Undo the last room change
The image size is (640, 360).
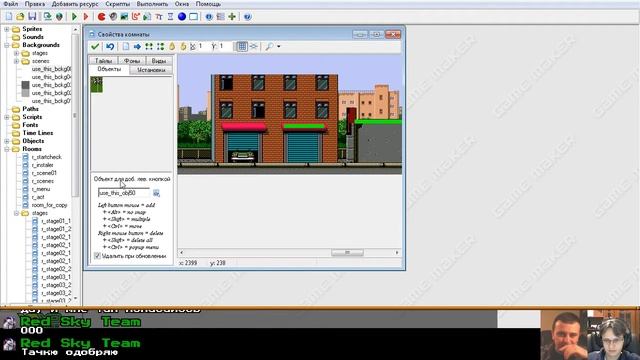click(110, 47)
